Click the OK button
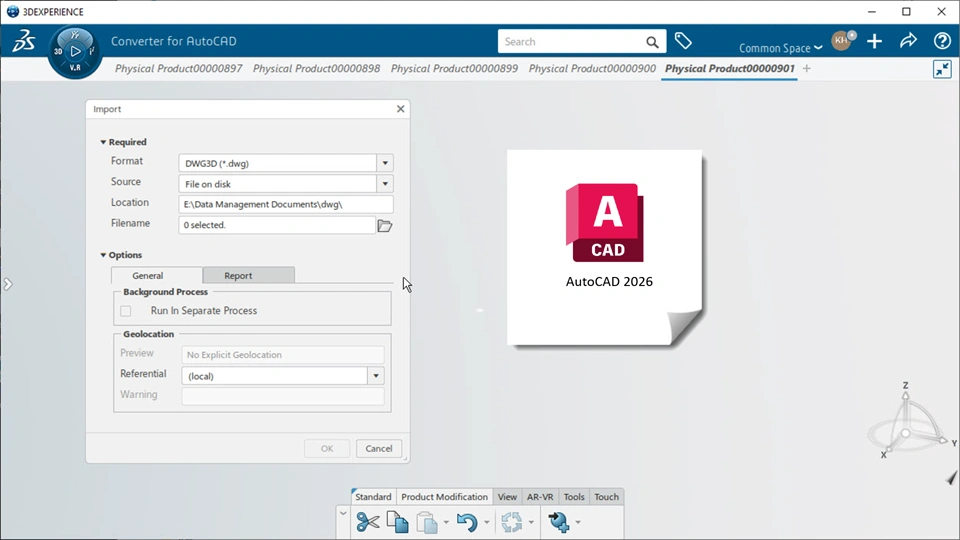Viewport: 960px width, 540px height. [x=327, y=449]
